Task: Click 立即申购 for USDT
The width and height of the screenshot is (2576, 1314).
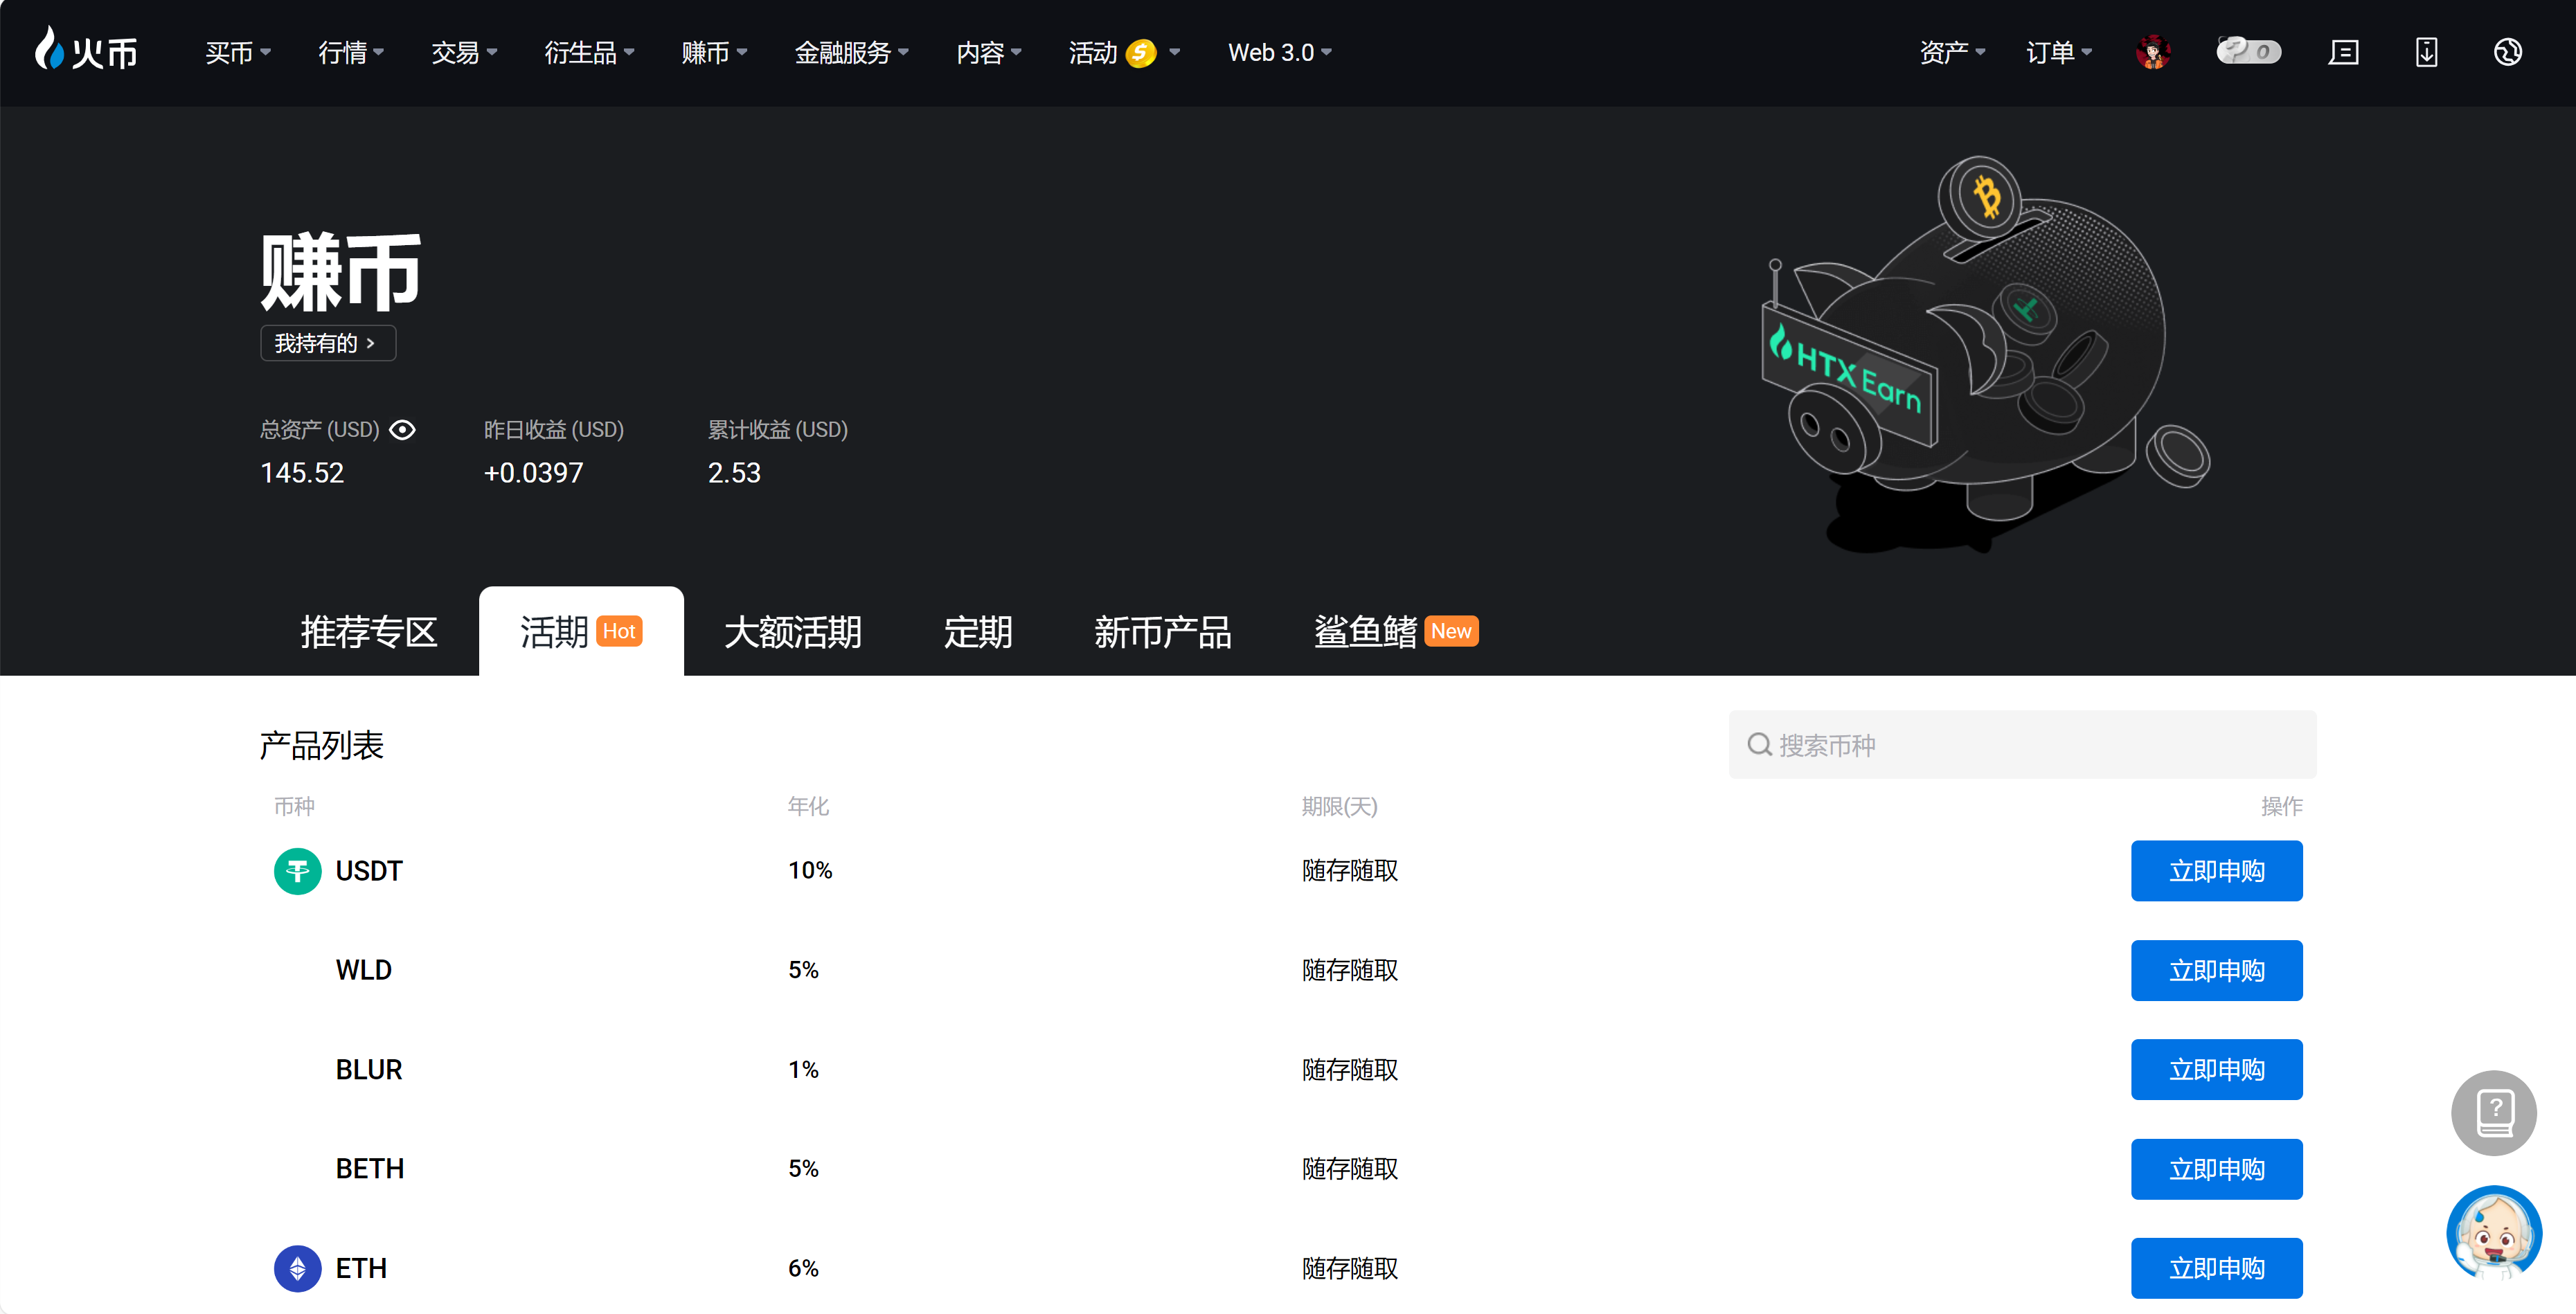Action: tap(2216, 871)
